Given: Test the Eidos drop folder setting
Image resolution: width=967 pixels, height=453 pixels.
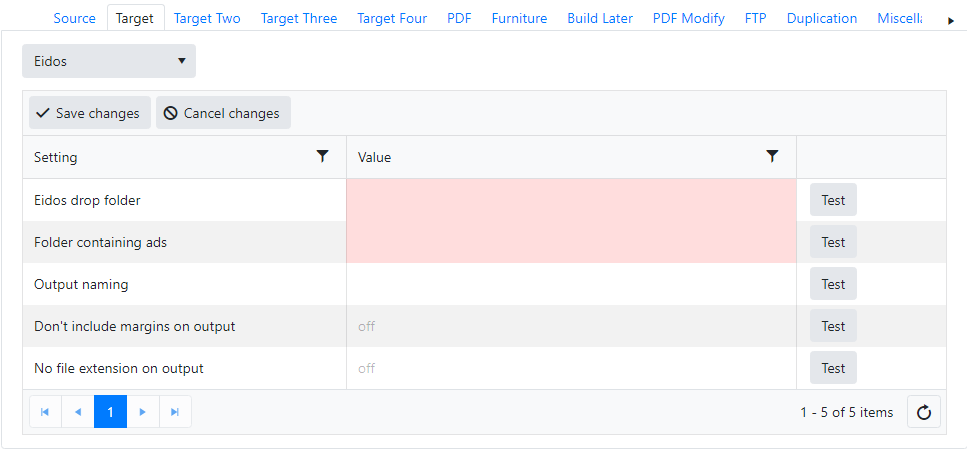Looking at the screenshot, I should click(x=833, y=200).
